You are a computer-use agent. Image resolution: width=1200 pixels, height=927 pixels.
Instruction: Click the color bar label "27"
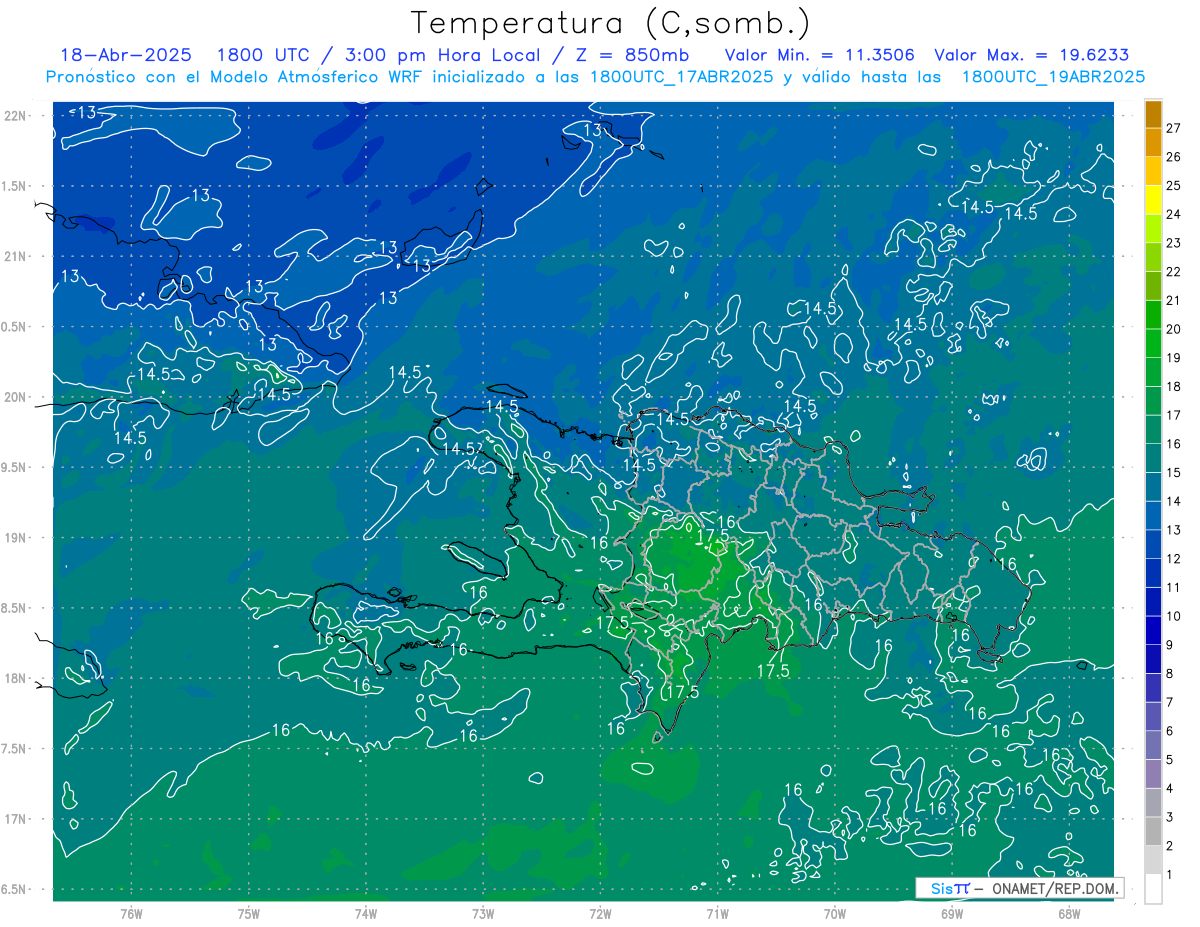click(1174, 128)
